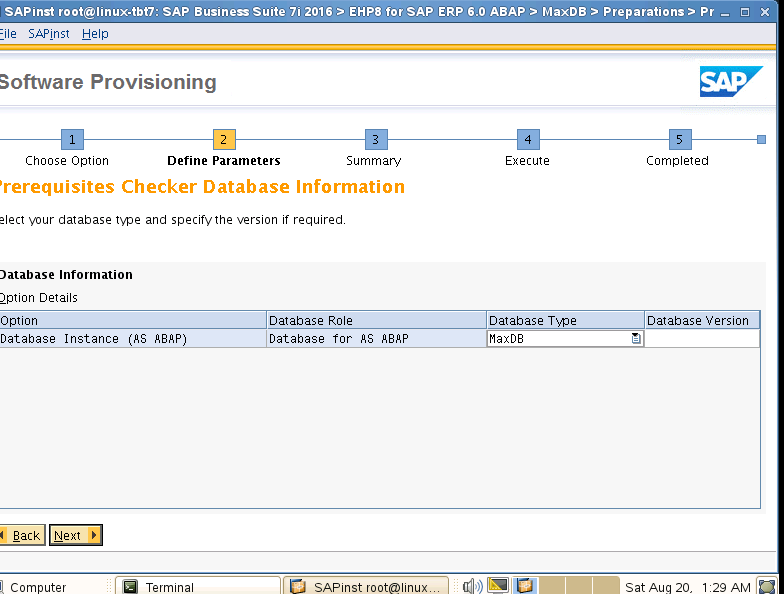Minimize the SAPinst window
The height and width of the screenshot is (594, 784).
[725, 12]
